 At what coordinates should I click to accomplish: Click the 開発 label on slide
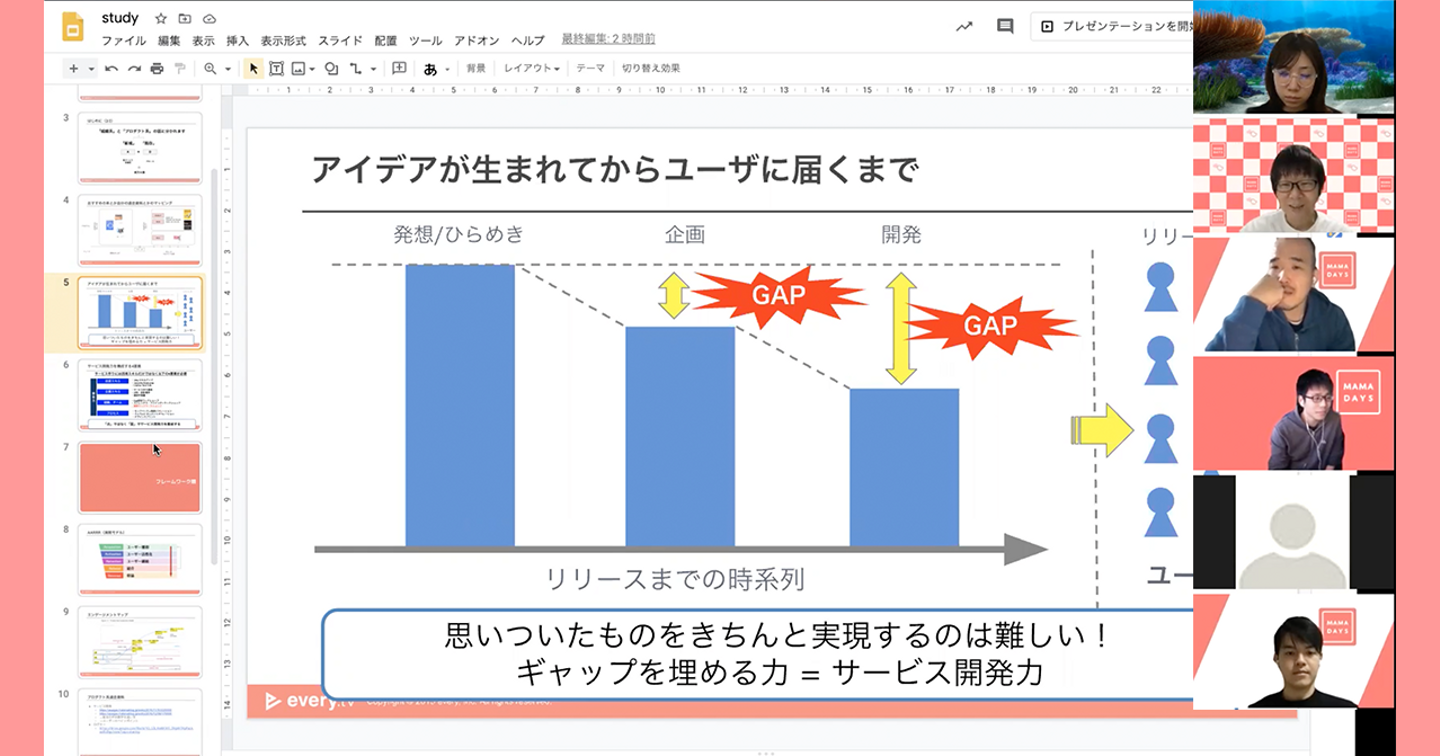pyautogui.click(x=901, y=235)
